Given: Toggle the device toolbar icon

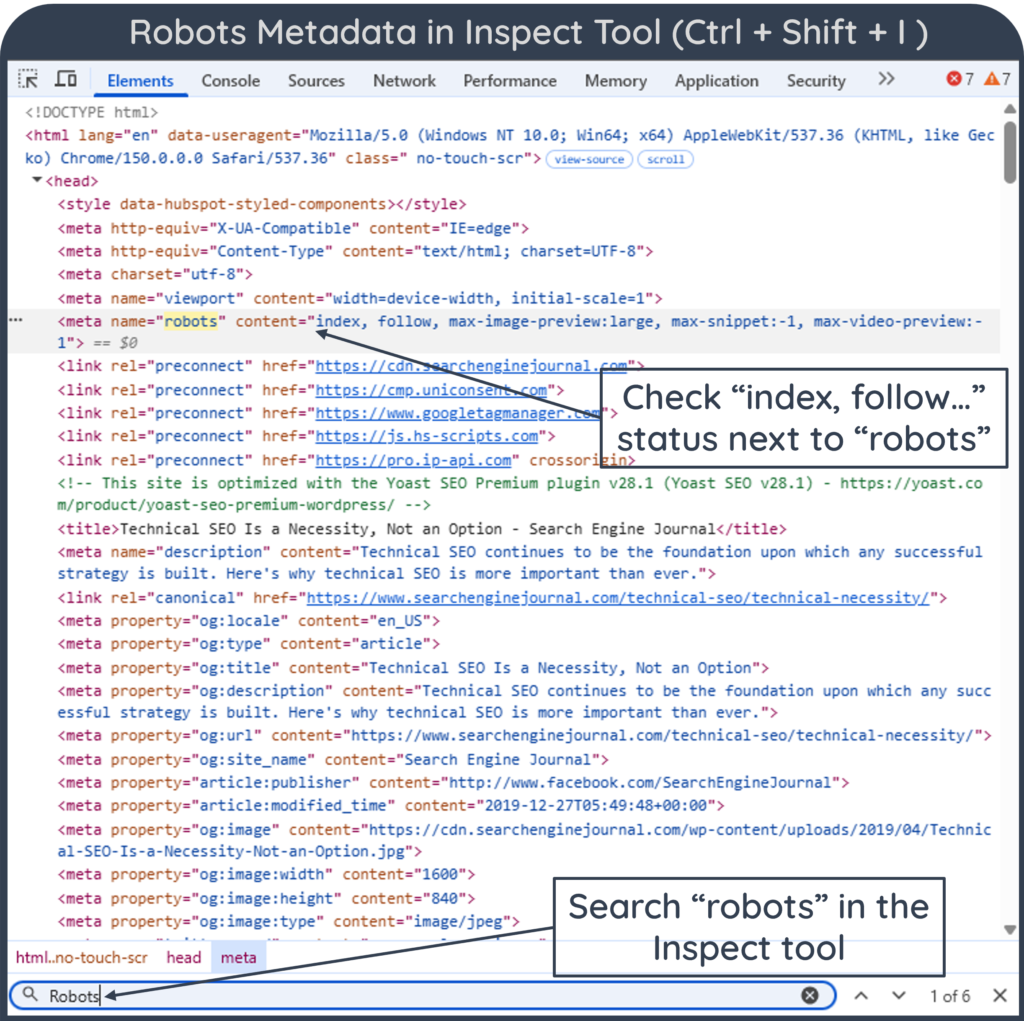Looking at the screenshot, I should (x=66, y=79).
